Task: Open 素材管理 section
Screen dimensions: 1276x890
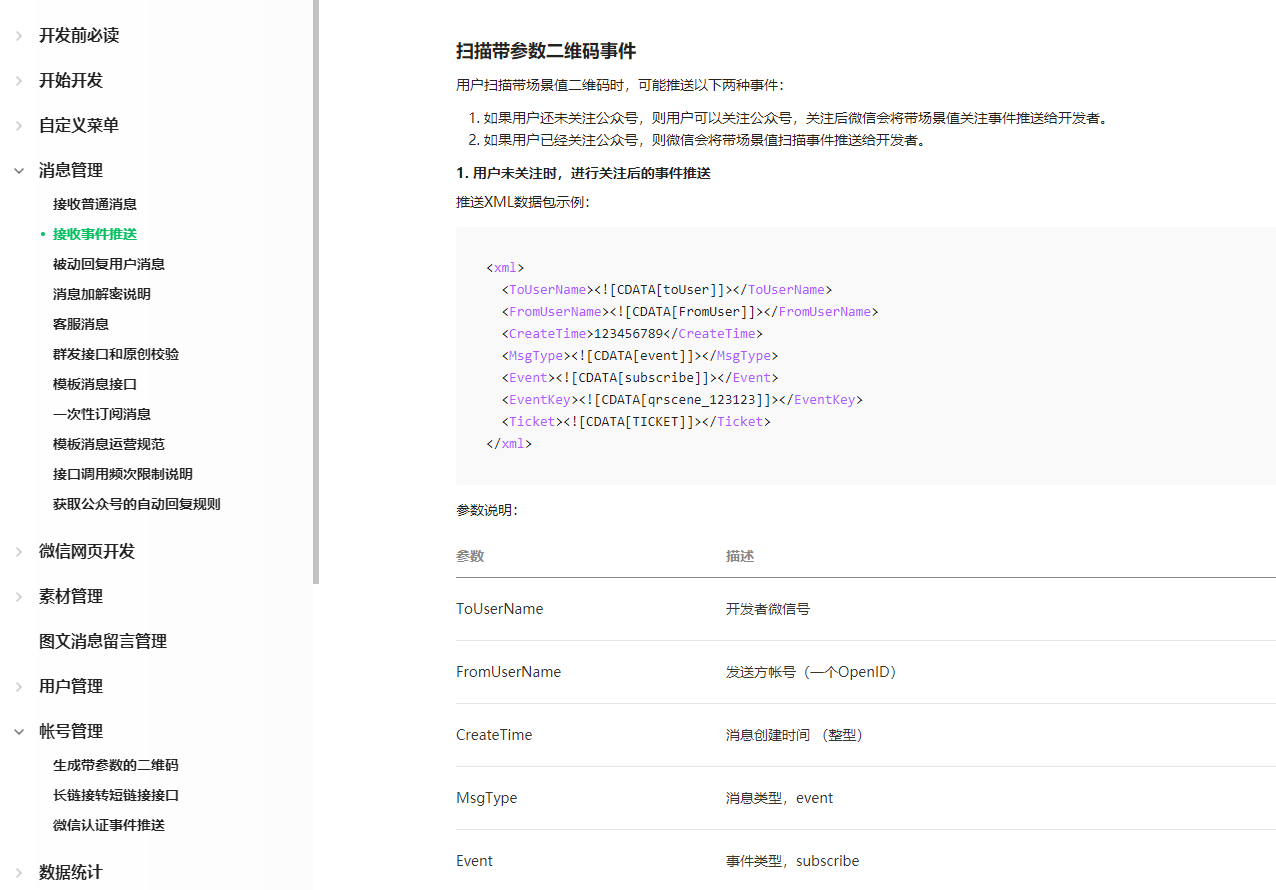Action: (x=71, y=597)
